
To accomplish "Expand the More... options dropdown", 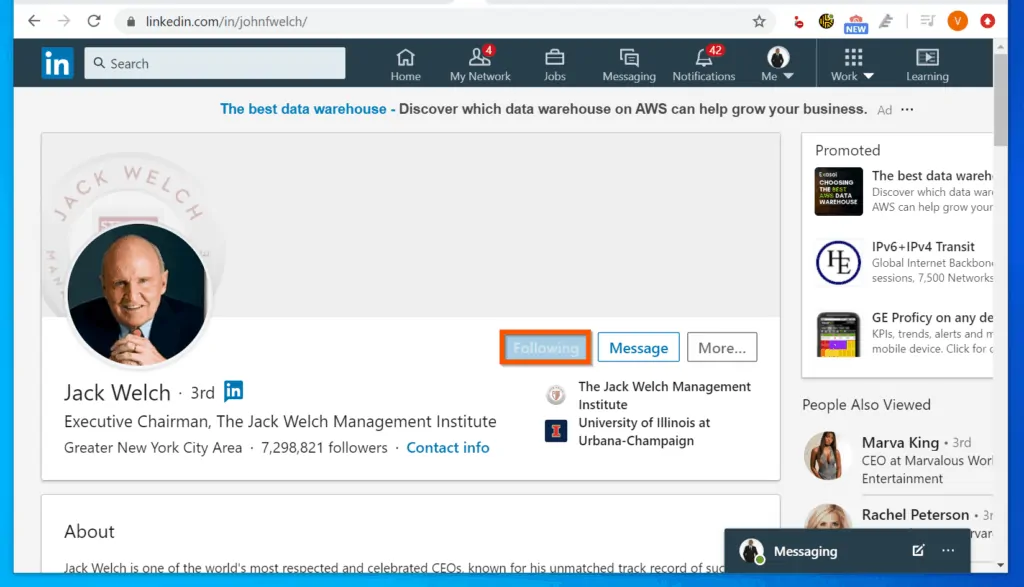I will (x=722, y=347).
